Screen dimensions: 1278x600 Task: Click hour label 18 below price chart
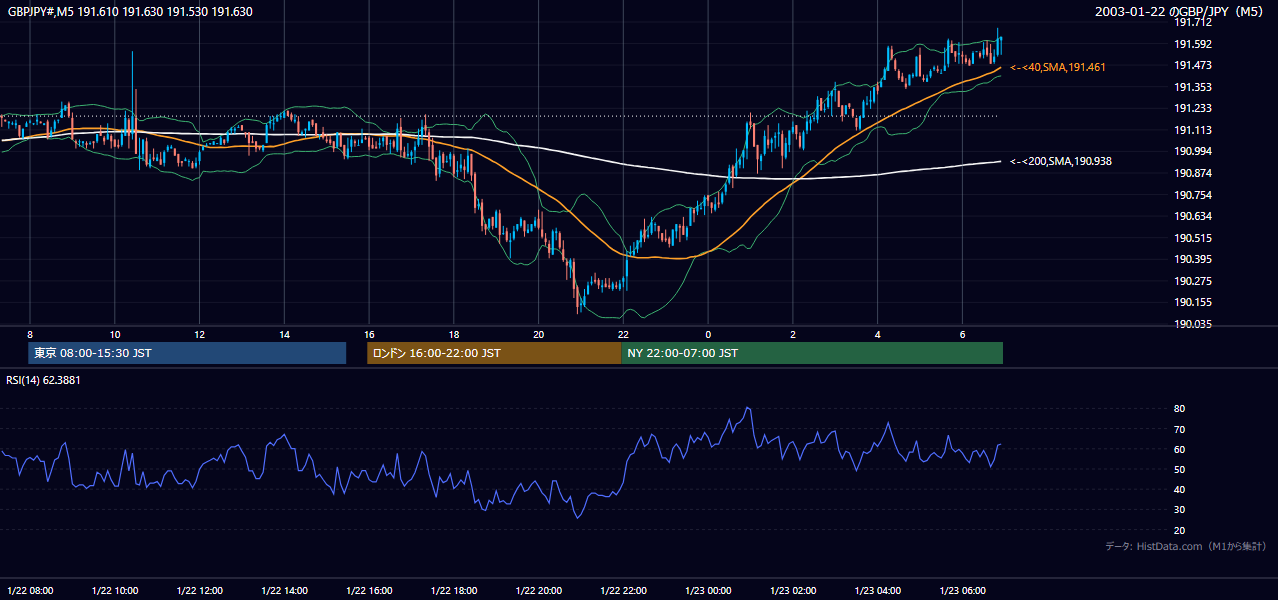point(454,334)
